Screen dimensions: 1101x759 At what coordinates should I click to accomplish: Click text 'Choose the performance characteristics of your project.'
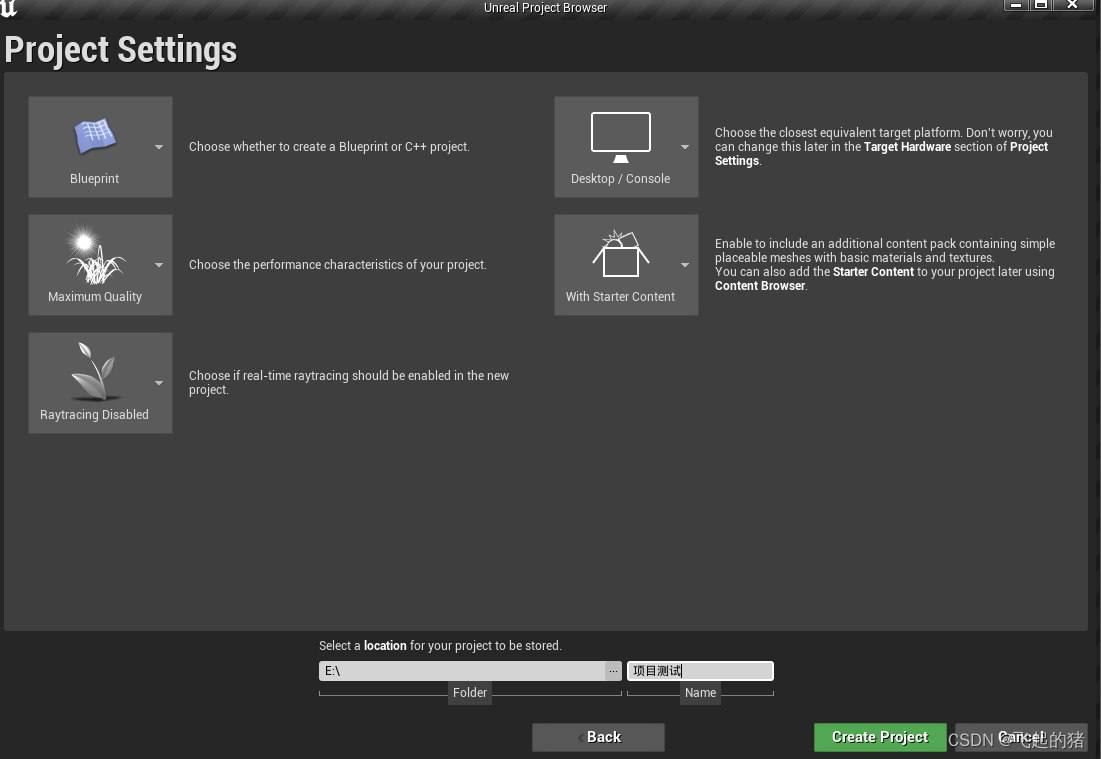tap(338, 265)
